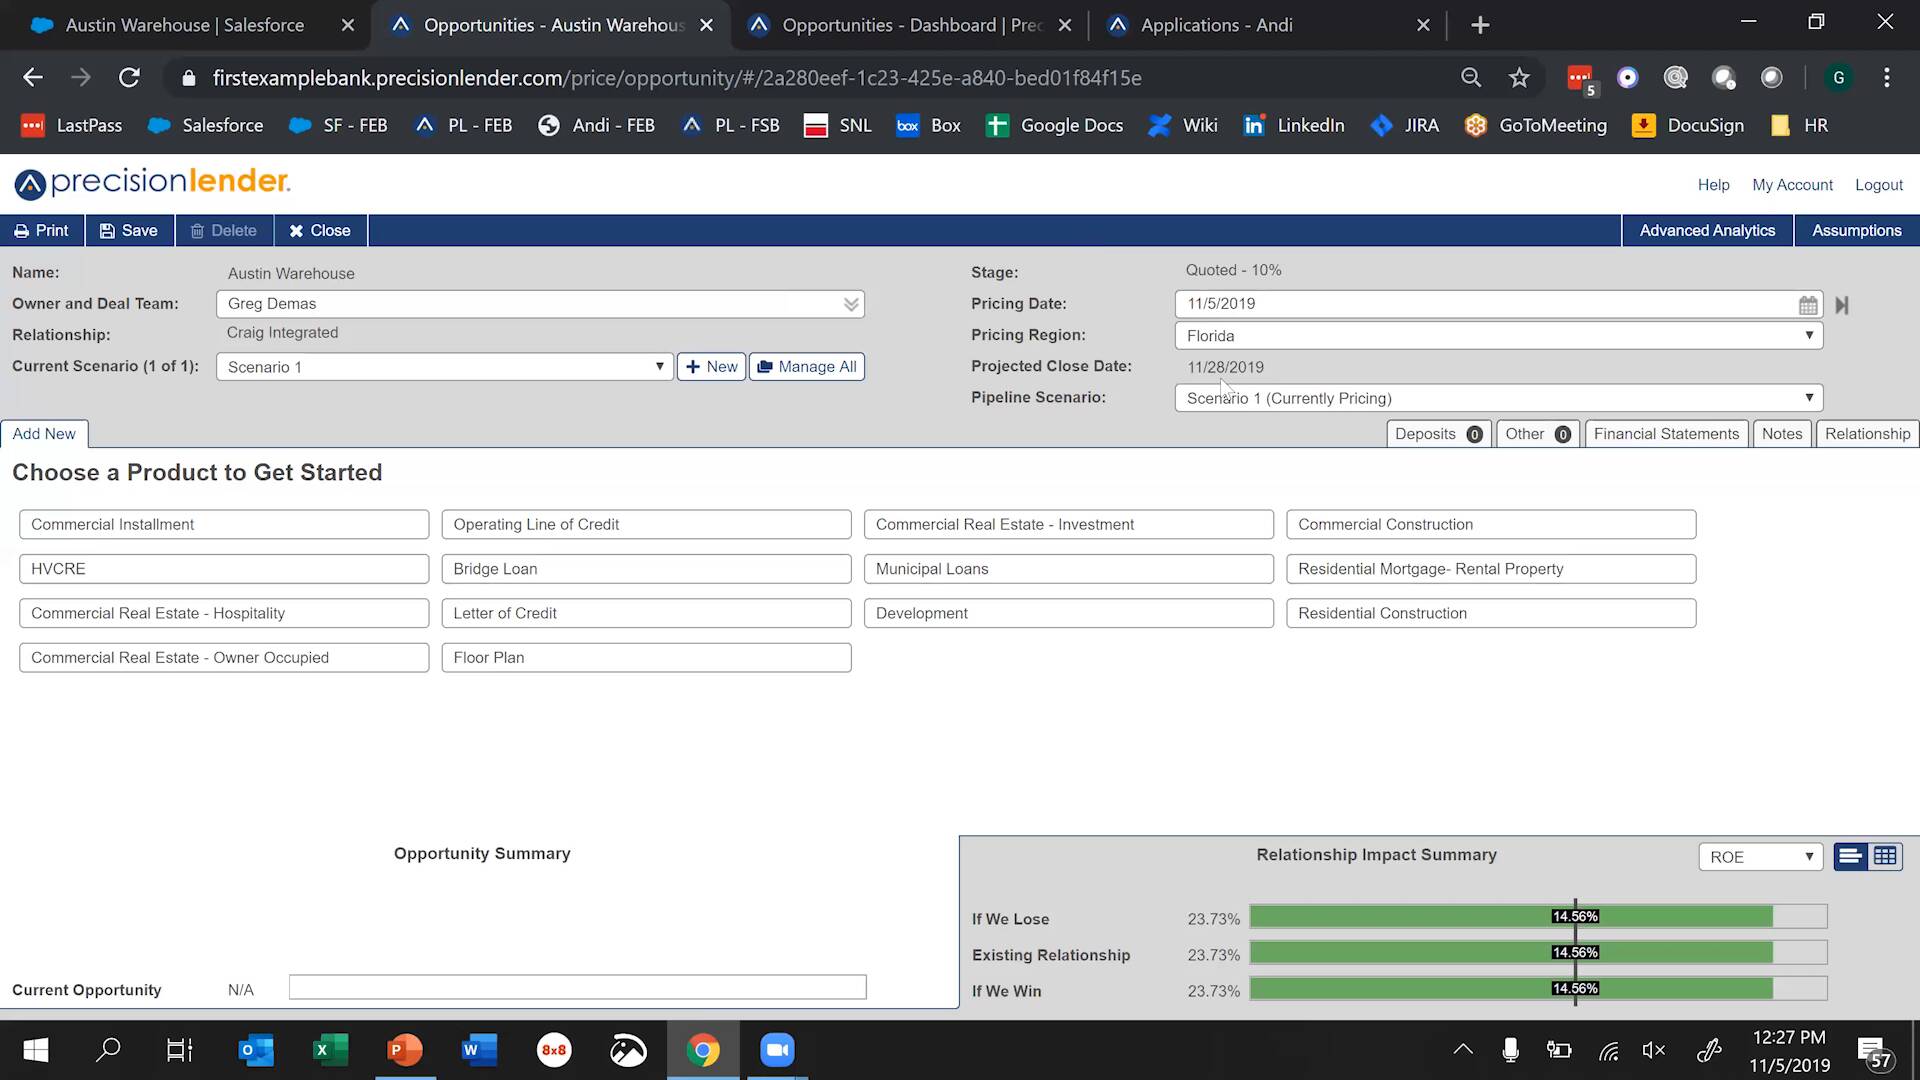Select list view for Relationship Impact Summary
Image resolution: width=1920 pixels, height=1080 pixels.
[1850, 856]
